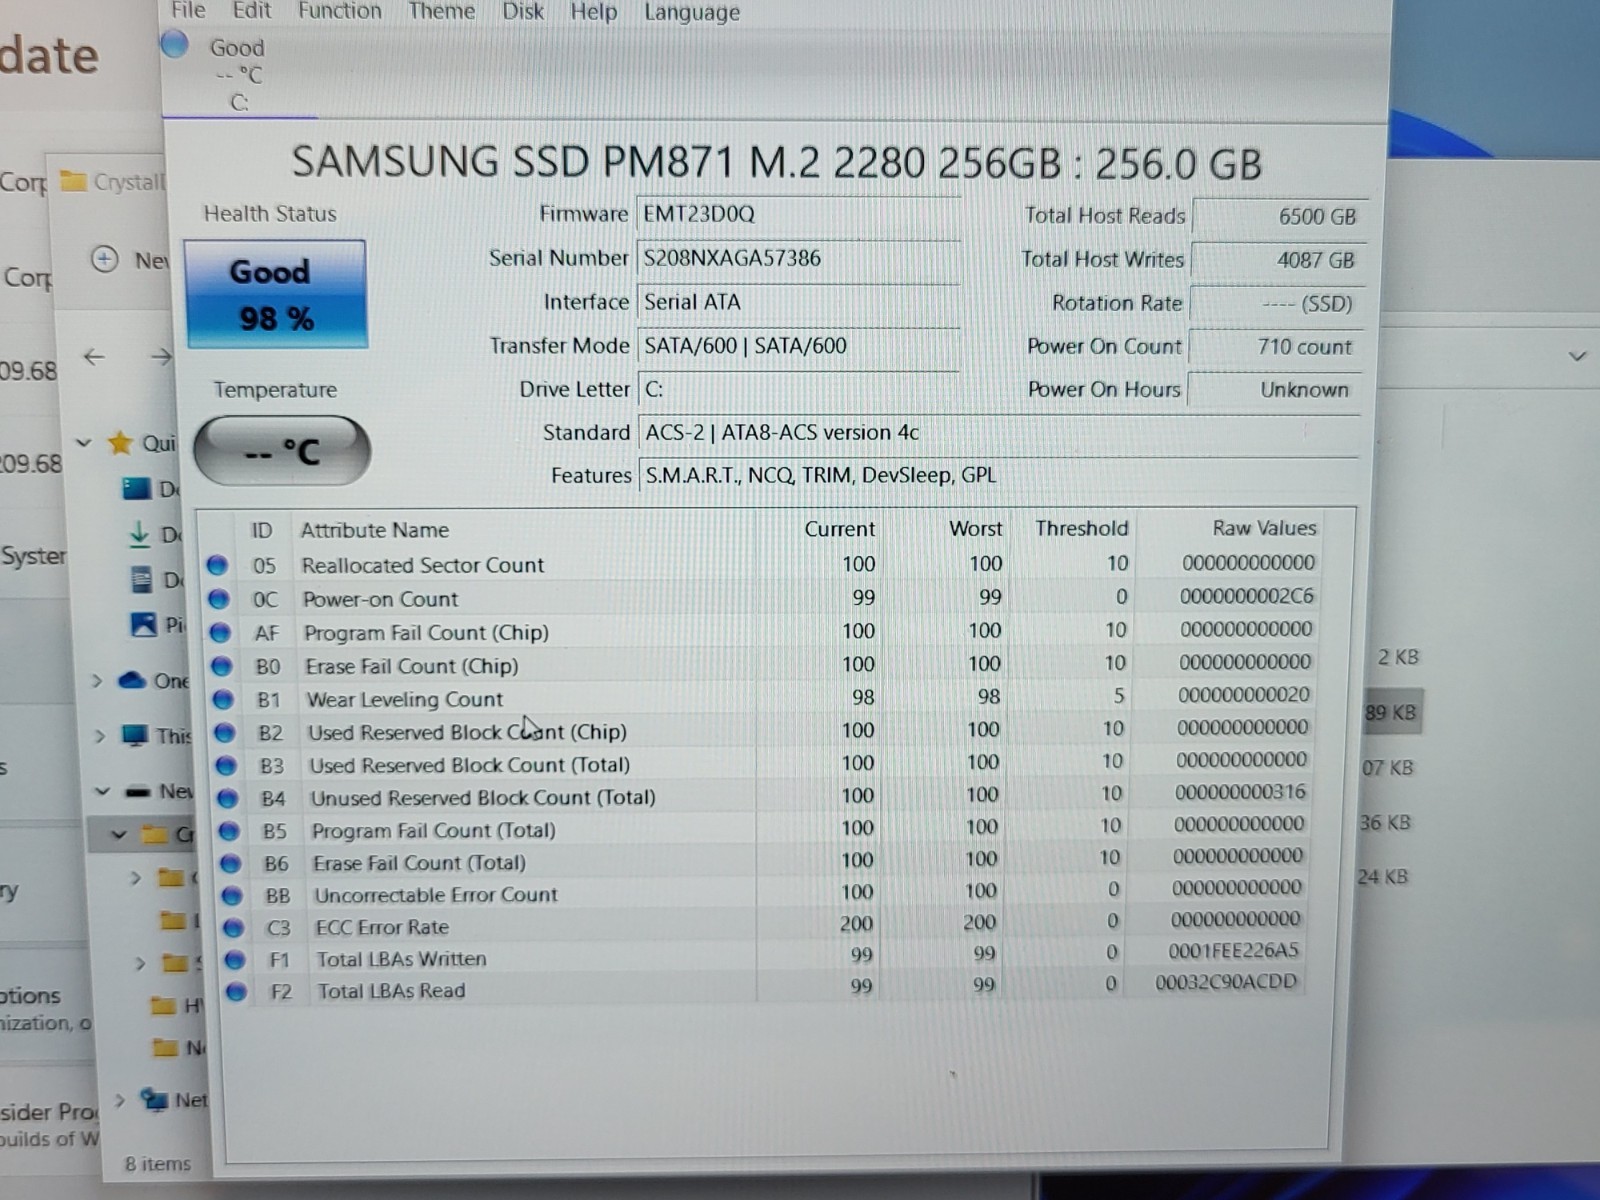This screenshot has width=1600, height=1200.
Task: Click the Threshold column header
Action: coord(1081,528)
